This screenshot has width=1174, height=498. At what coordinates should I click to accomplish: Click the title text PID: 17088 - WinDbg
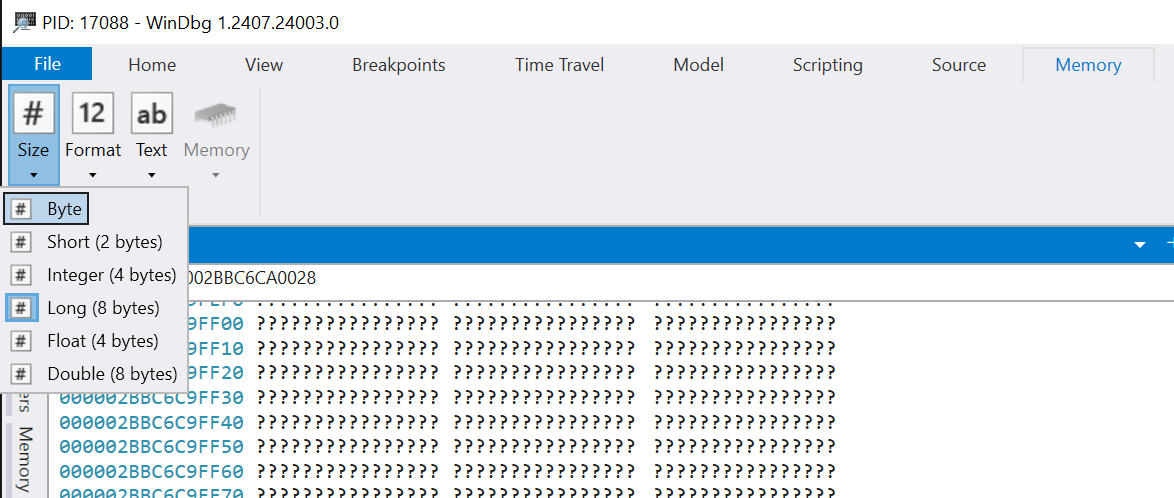(192, 22)
